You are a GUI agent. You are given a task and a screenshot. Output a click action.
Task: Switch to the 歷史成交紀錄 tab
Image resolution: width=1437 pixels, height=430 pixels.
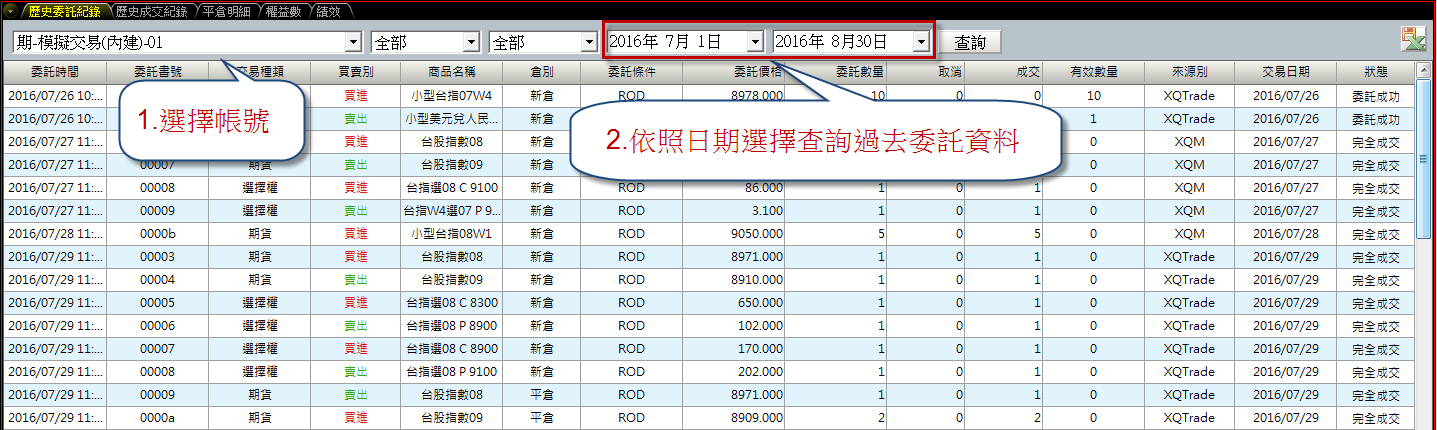(x=151, y=11)
